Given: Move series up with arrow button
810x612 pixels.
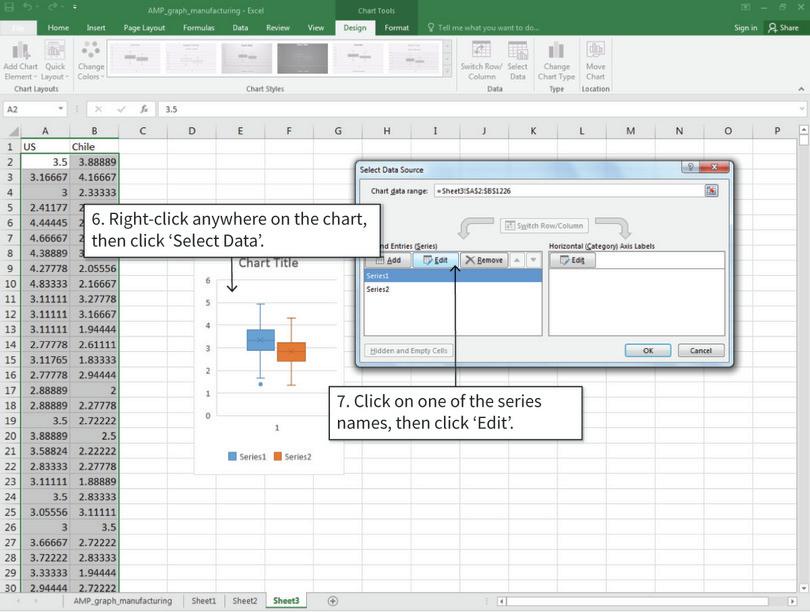Looking at the screenshot, I should pos(517,260).
